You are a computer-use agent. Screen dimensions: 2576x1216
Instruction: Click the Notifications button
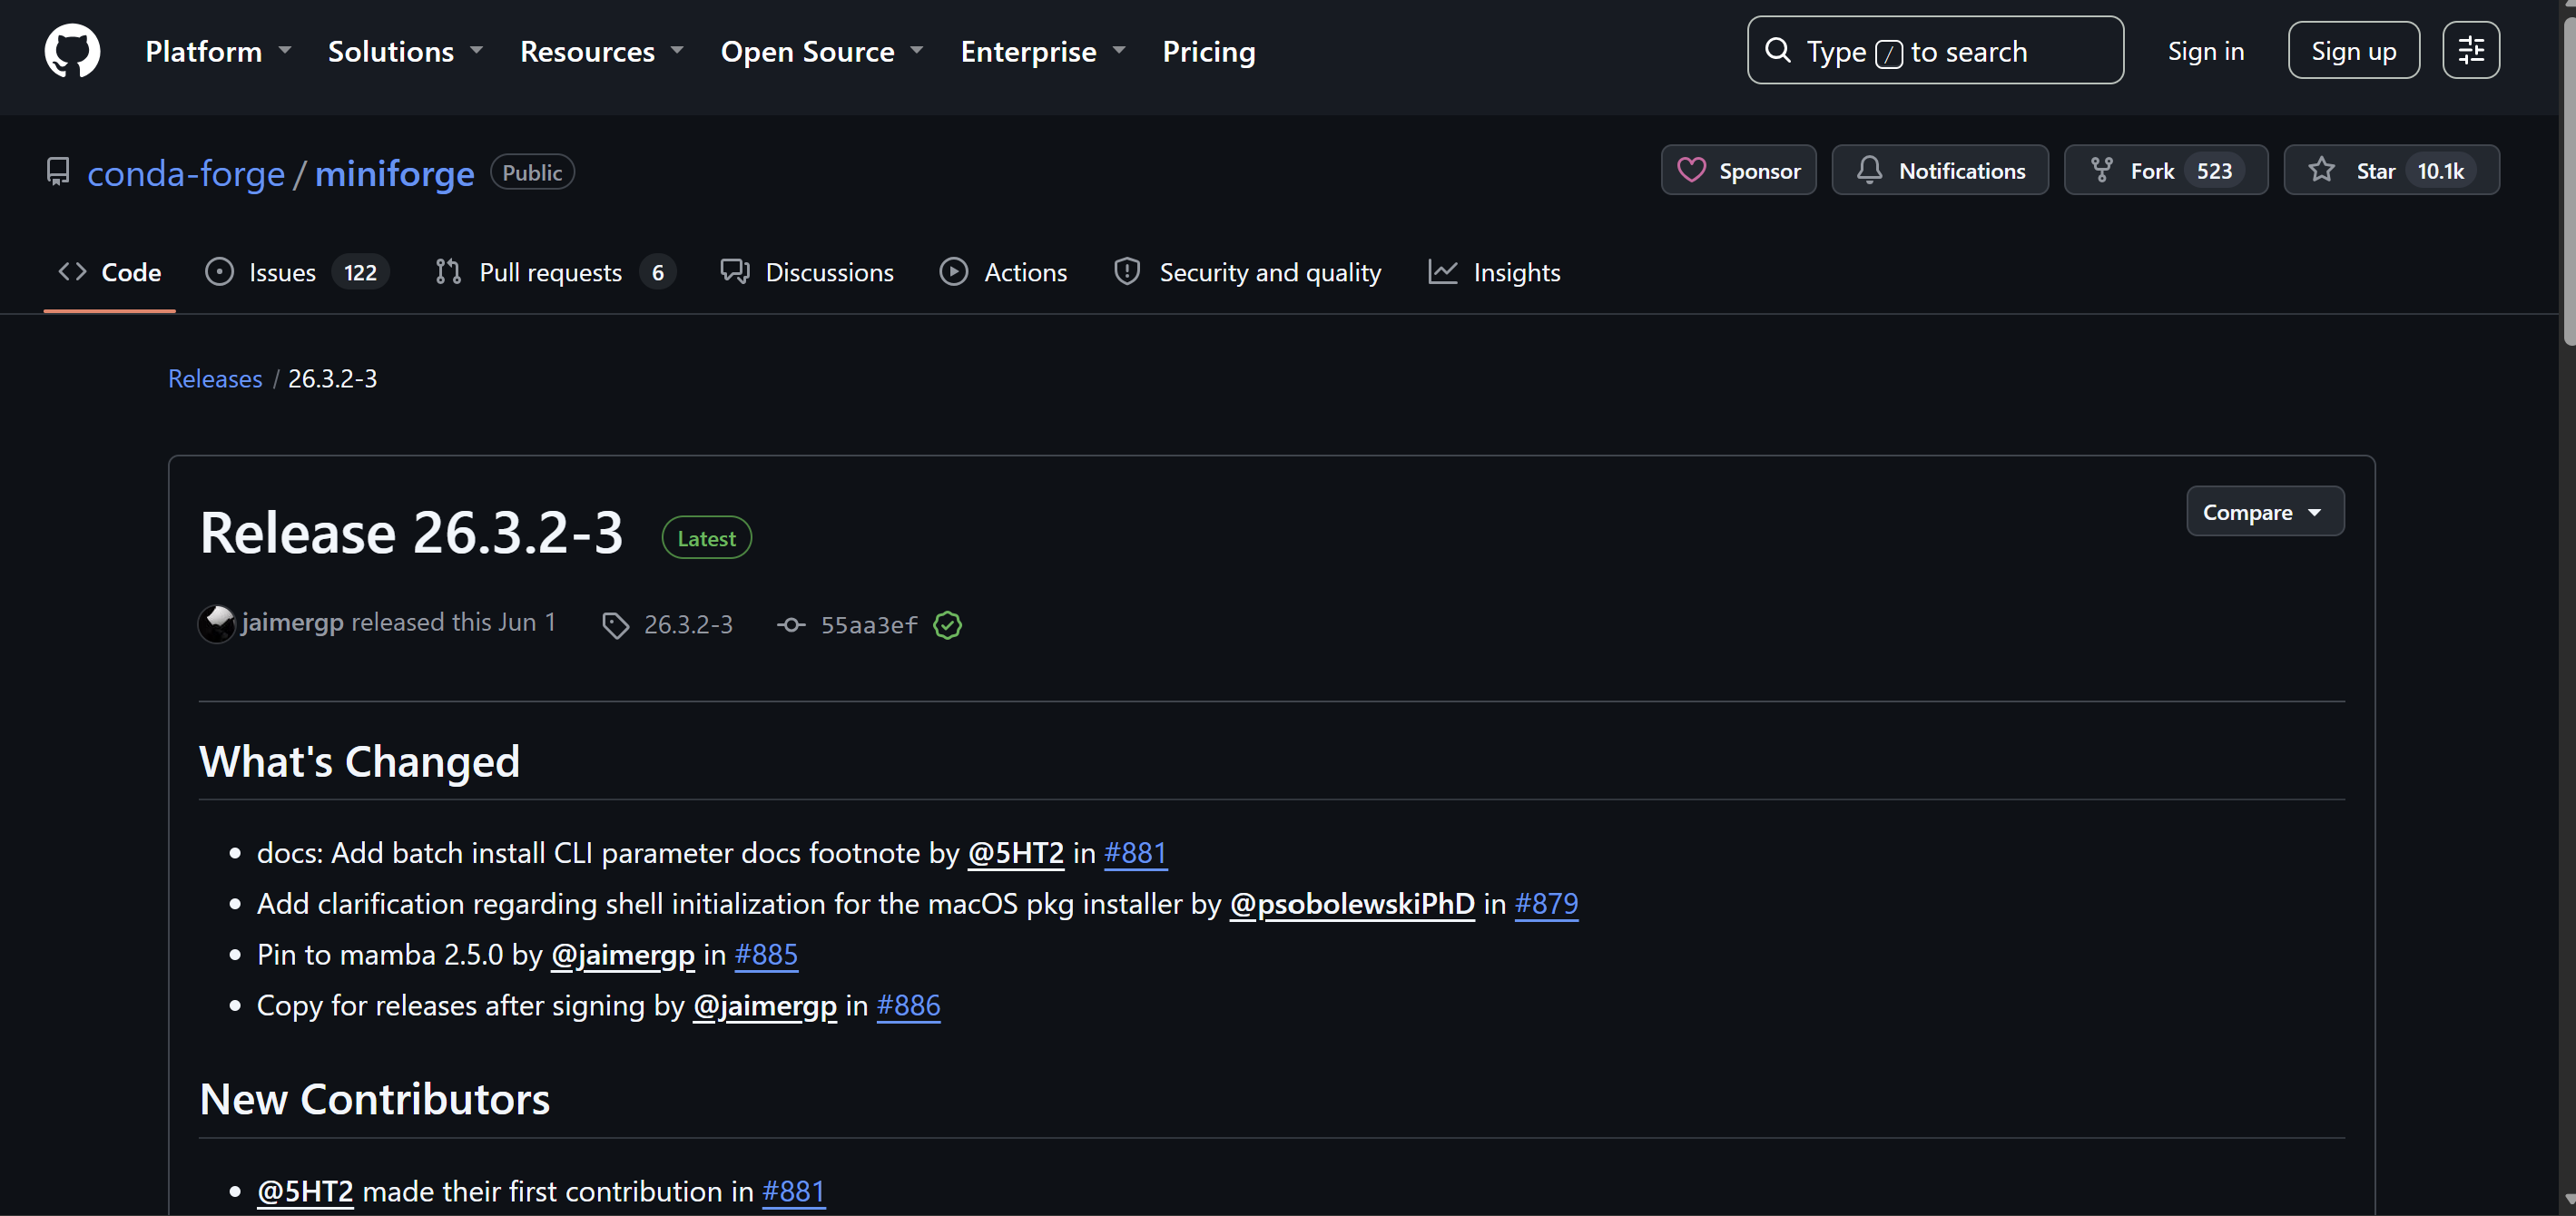click(x=1939, y=170)
